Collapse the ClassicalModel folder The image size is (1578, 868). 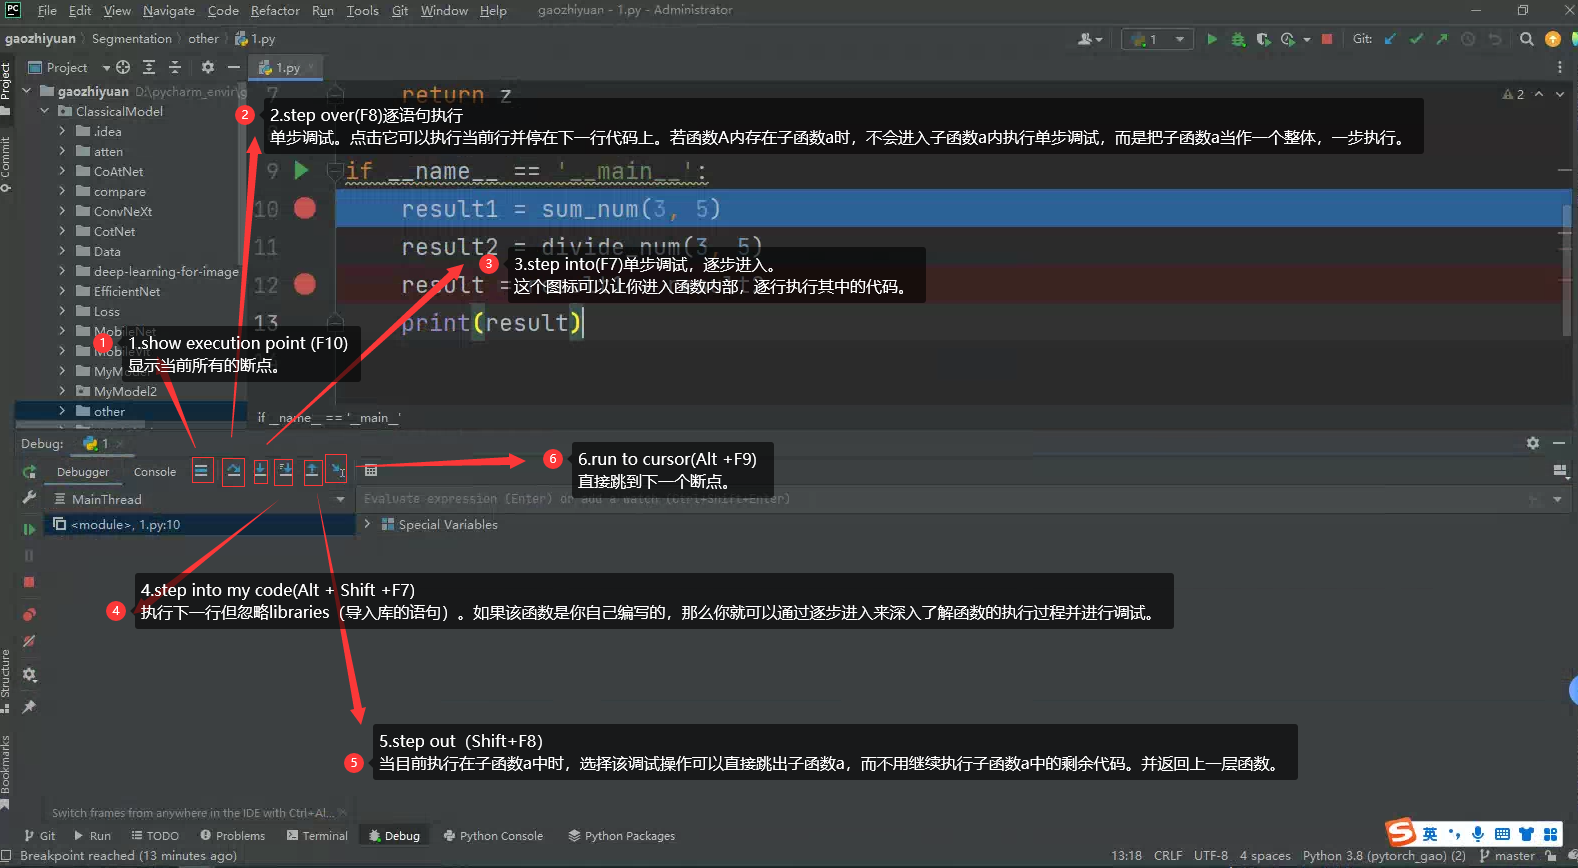(45, 111)
